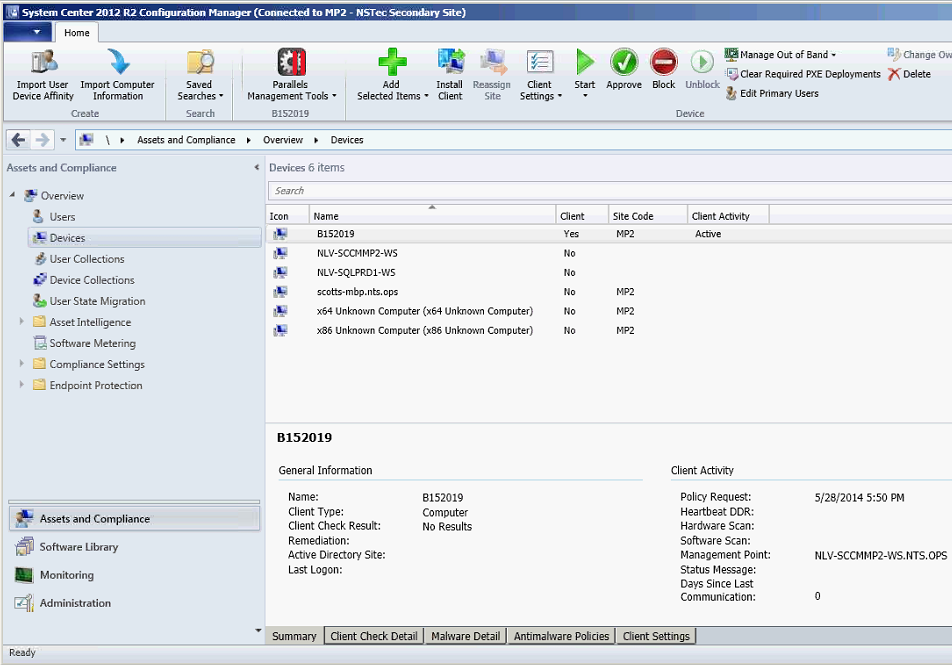Image resolution: width=952 pixels, height=665 pixels.
Task: Expand the Compliance Settings folder
Action: (x=21, y=363)
